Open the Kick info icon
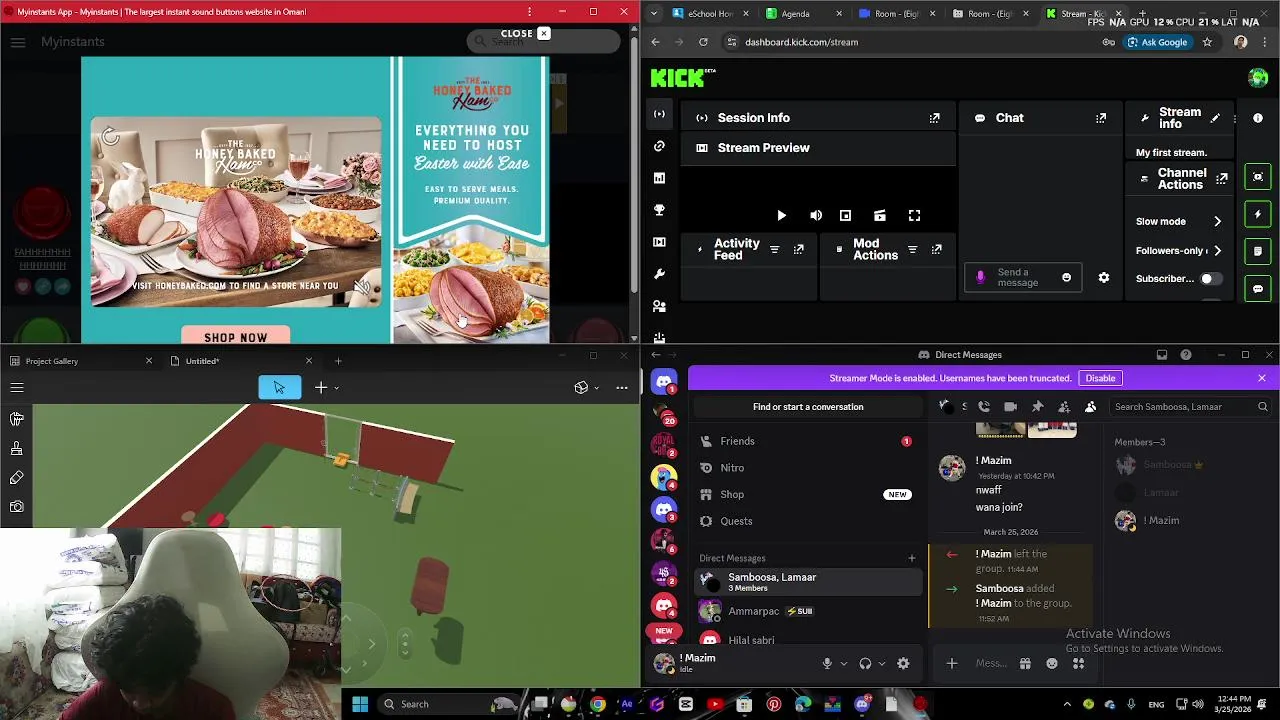Viewport: 1280px width, 720px height. coord(1258,118)
